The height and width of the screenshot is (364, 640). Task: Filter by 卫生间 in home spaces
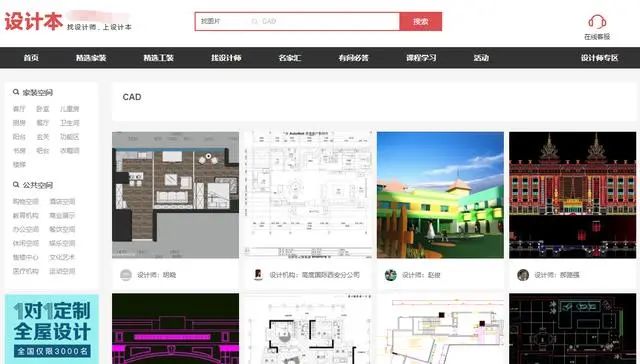coord(70,123)
